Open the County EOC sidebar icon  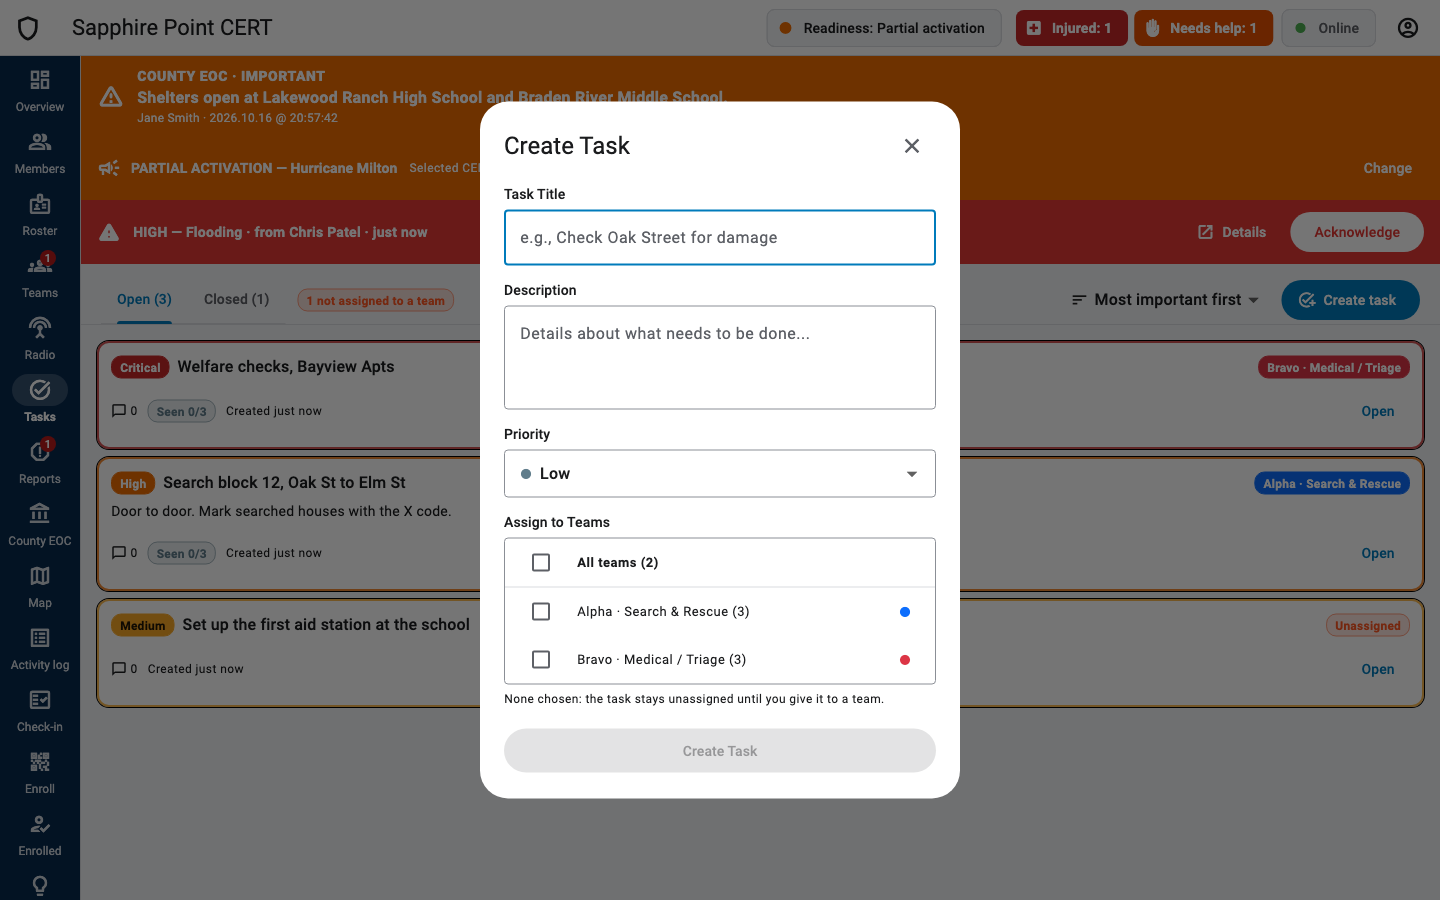40,514
